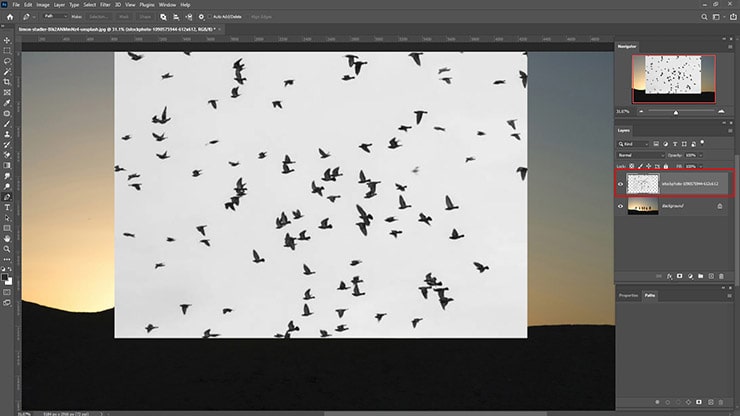The image size is (740, 416).
Task: Toggle lock image pixels brush icon
Action: [x=640, y=166]
